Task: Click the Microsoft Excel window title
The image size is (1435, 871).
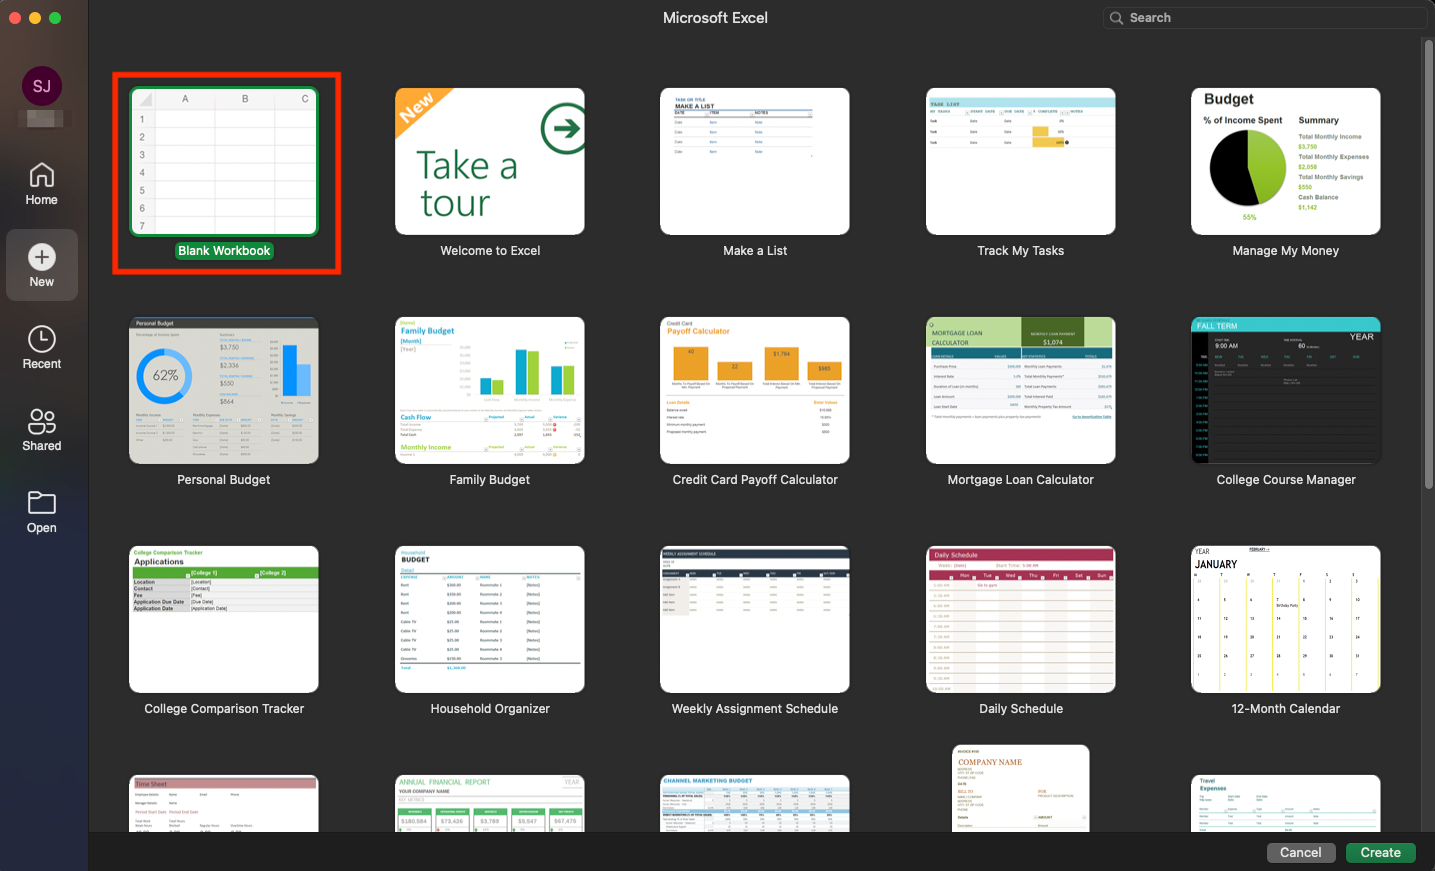Action: click(716, 18)
